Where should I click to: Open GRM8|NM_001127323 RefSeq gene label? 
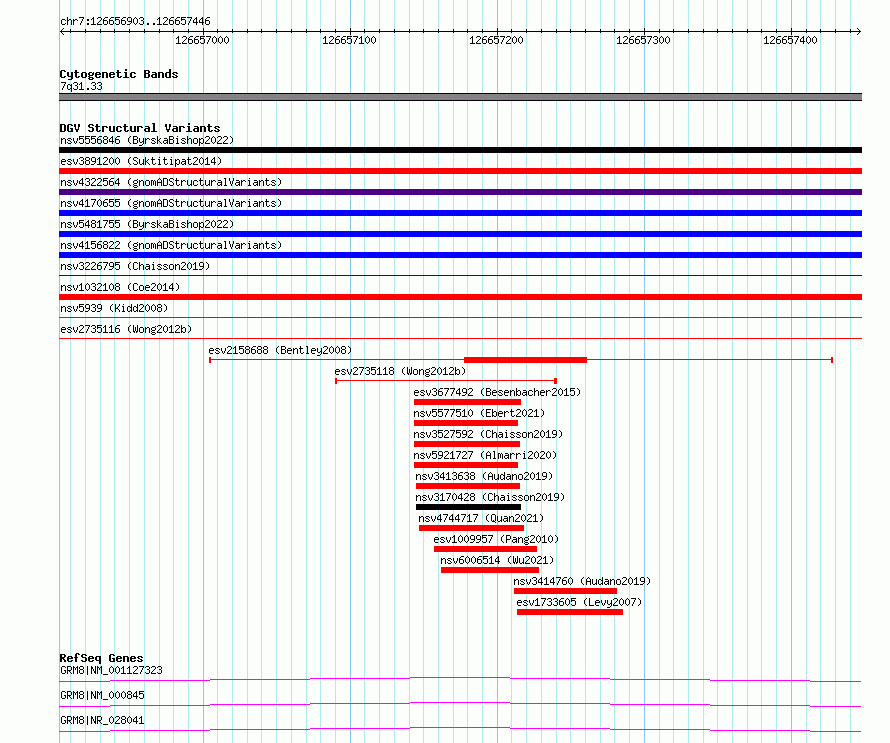[111, 670]
